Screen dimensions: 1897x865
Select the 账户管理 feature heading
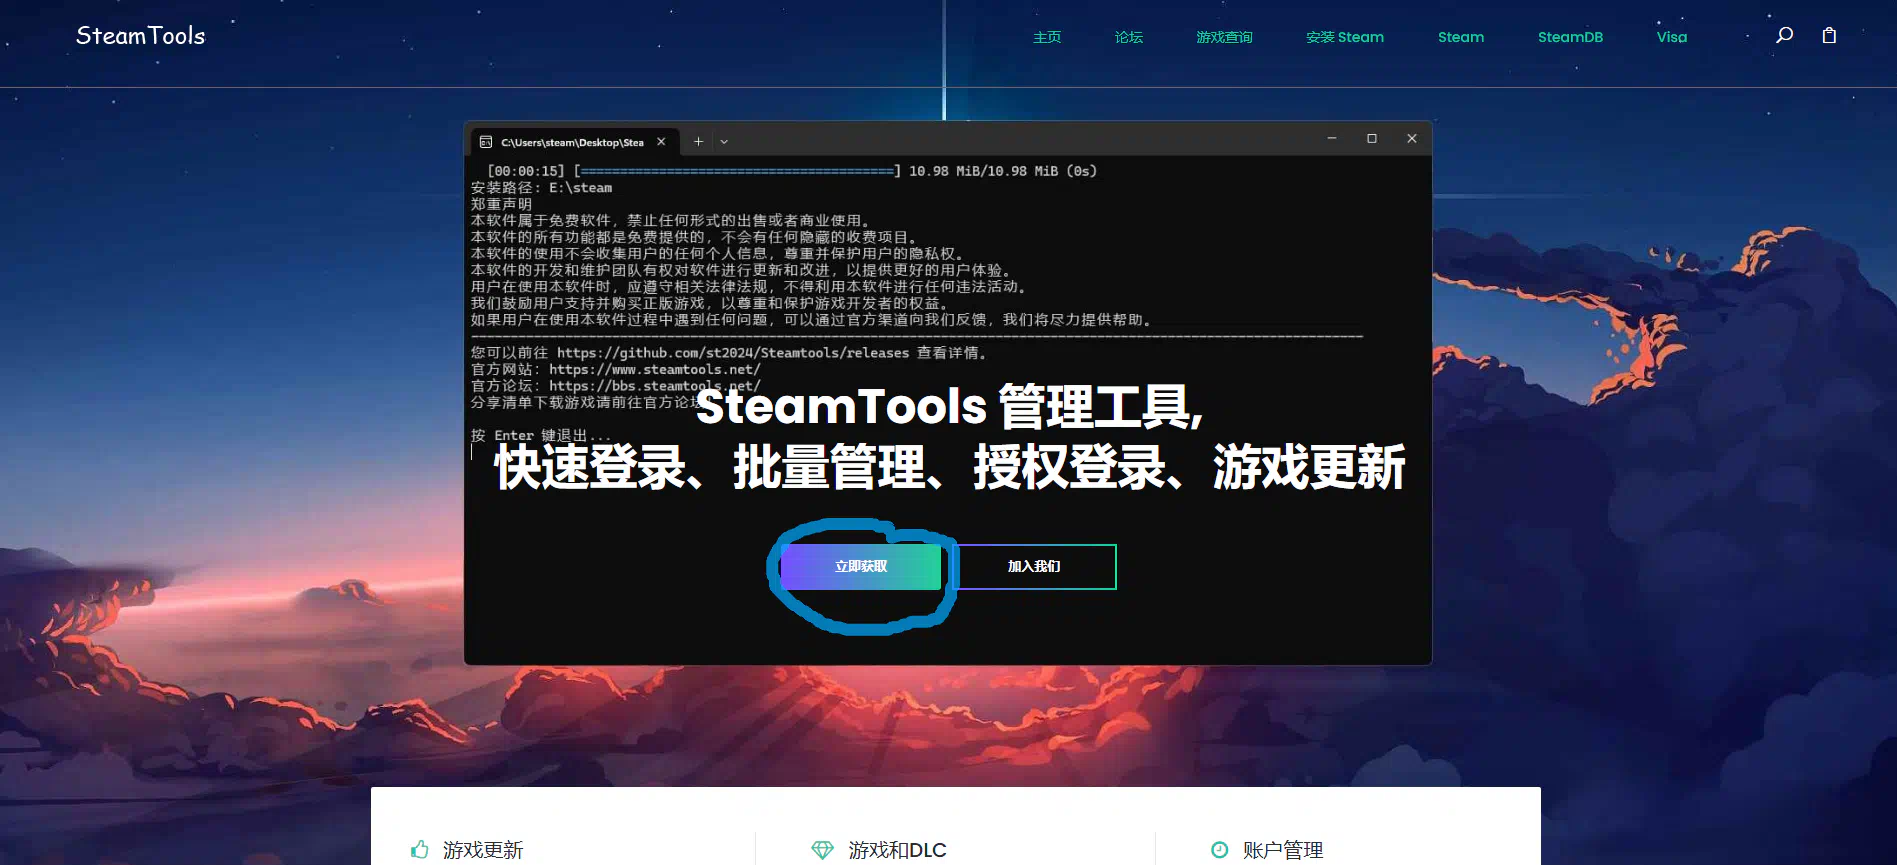tap(1283, 850)
